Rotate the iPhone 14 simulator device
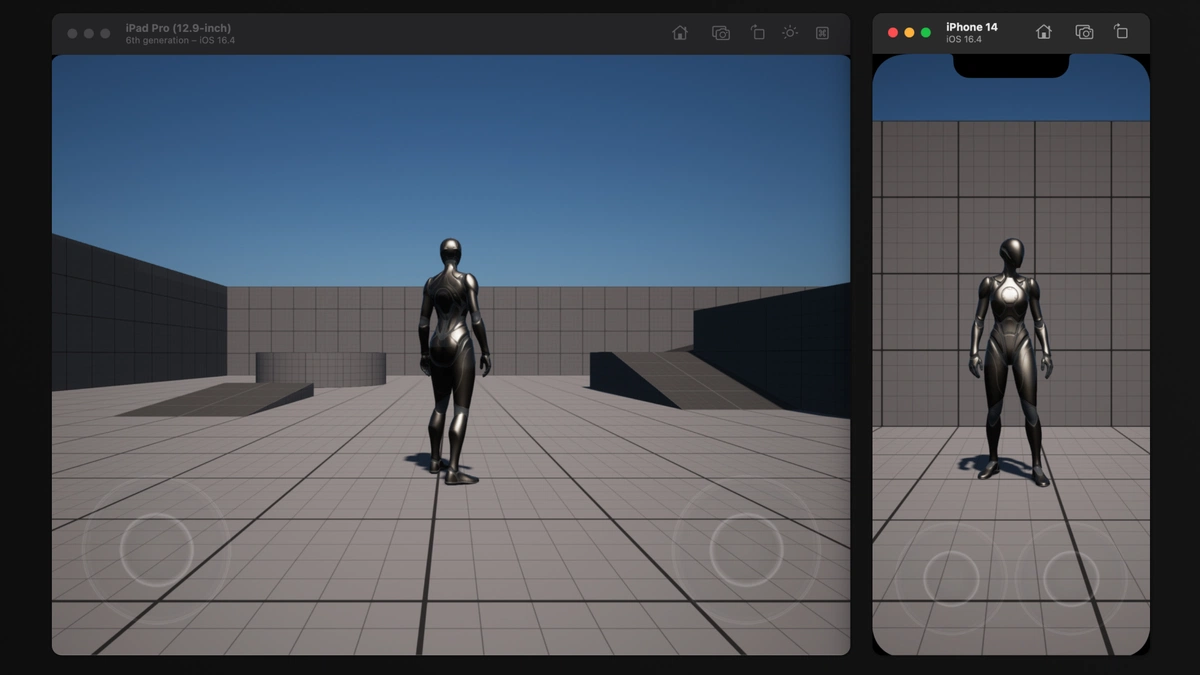Image resolution: width=1200 pixels, height=675 pixels. pyautogui.click(x=1121, y=33)
